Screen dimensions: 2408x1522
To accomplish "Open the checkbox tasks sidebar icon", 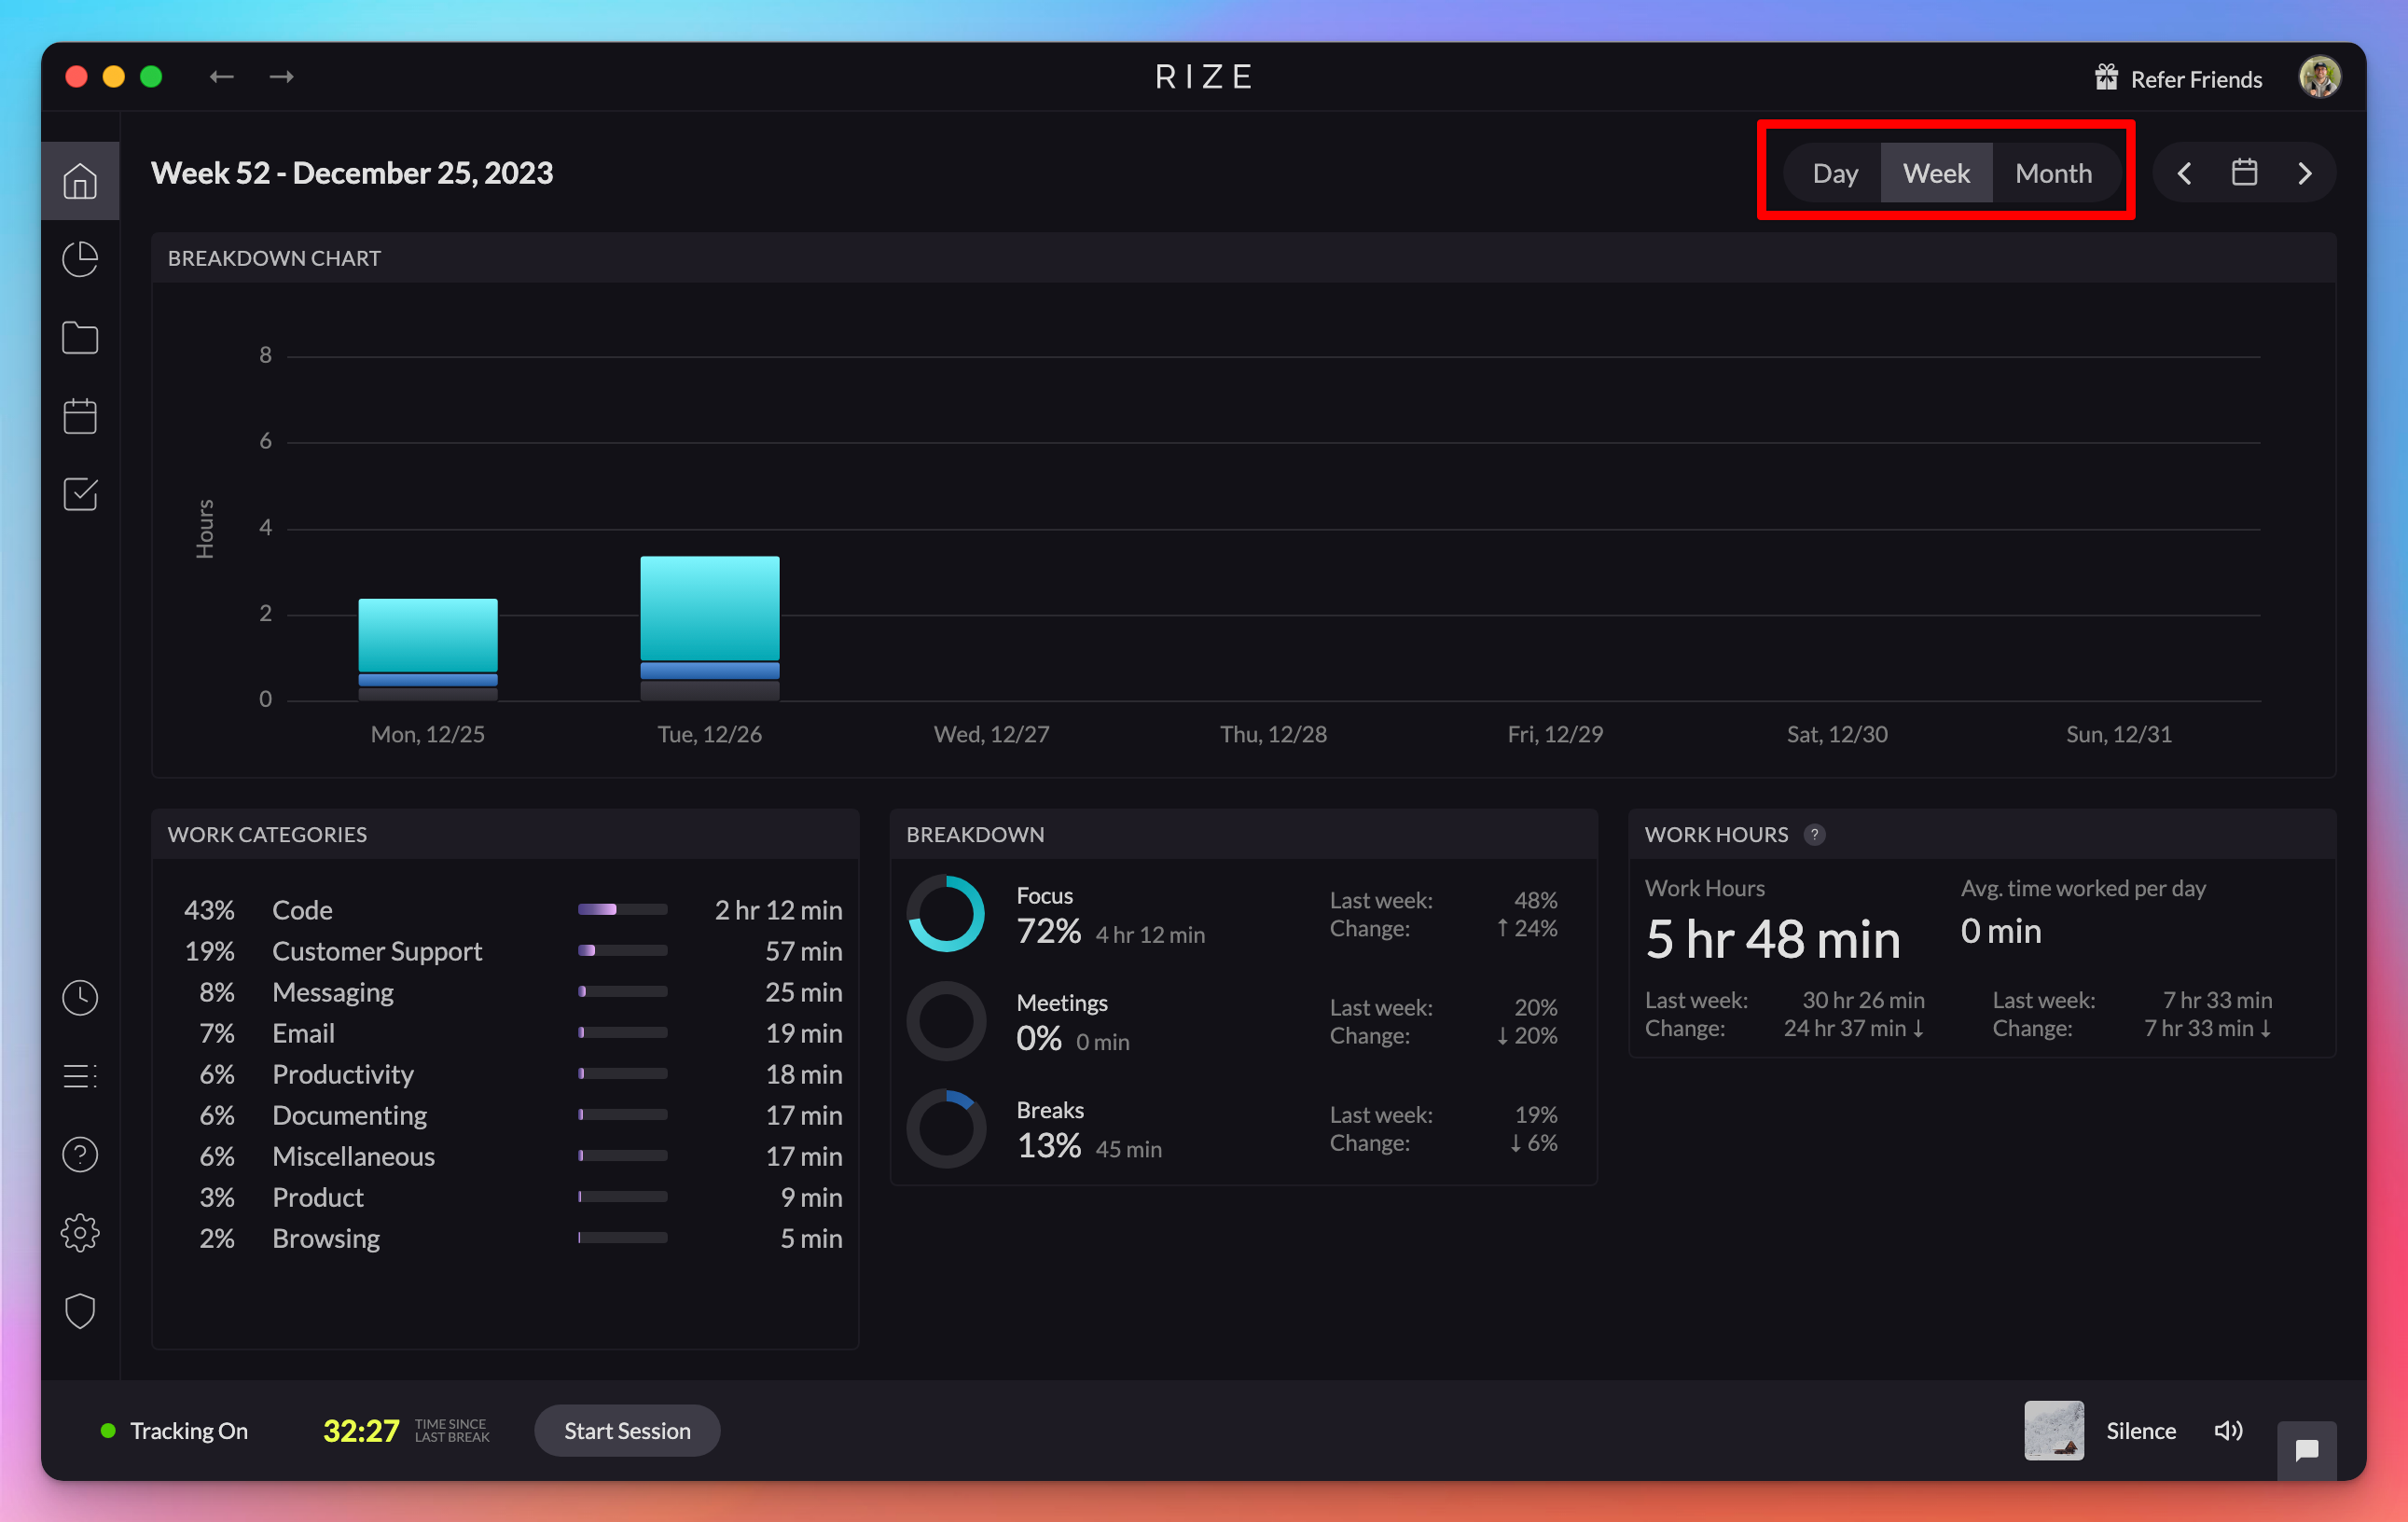I will coord(80,494).
